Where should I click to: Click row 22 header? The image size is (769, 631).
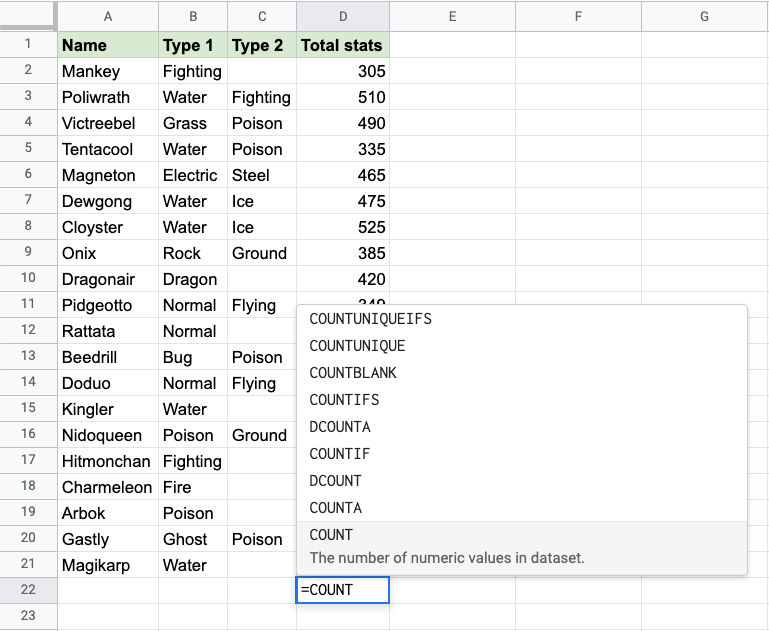28,590
